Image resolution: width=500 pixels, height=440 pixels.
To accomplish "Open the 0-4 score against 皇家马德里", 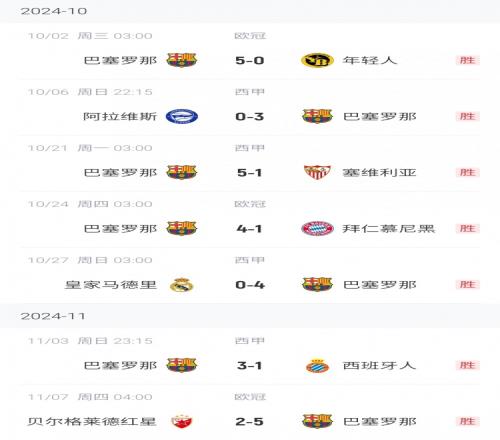I will pos(250,285).
